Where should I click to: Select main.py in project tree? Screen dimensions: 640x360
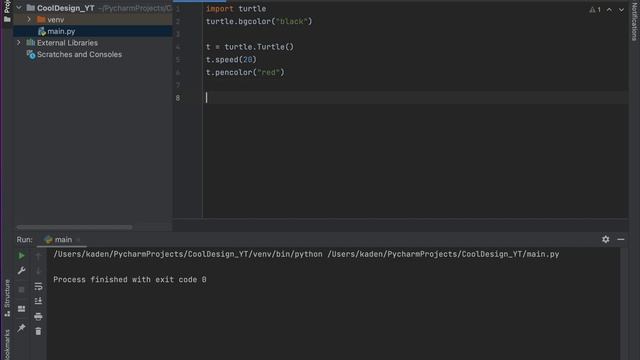(93, 31)
